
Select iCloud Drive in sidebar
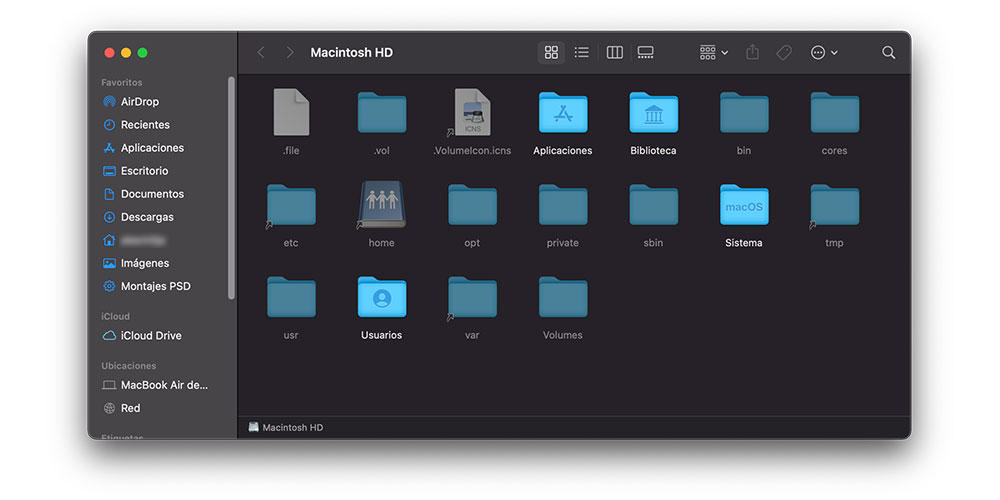point(150,336)
